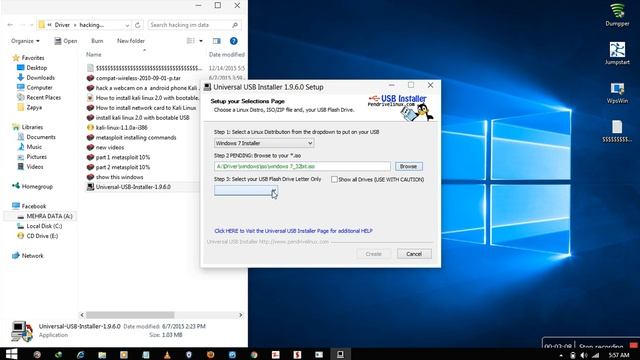Open File Explorer from the taskbar

[x=102, y=355]
